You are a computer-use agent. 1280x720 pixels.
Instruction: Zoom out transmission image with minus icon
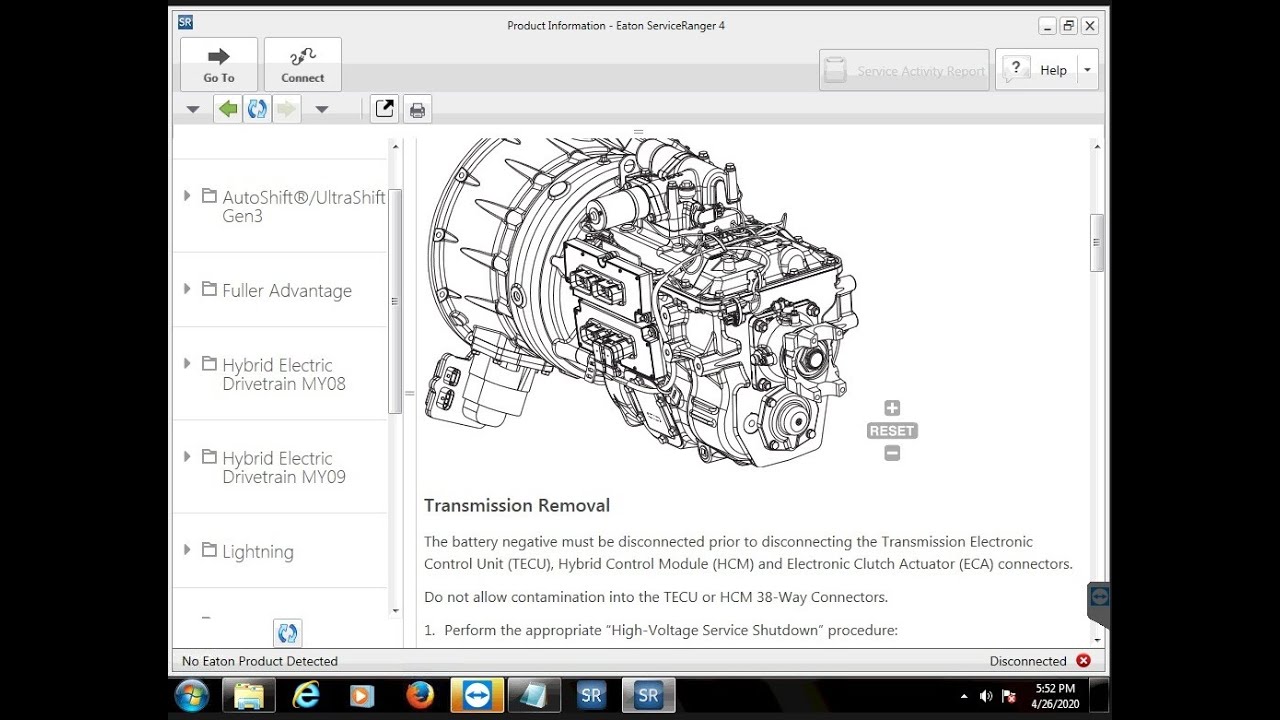click(x=892, y=453)
